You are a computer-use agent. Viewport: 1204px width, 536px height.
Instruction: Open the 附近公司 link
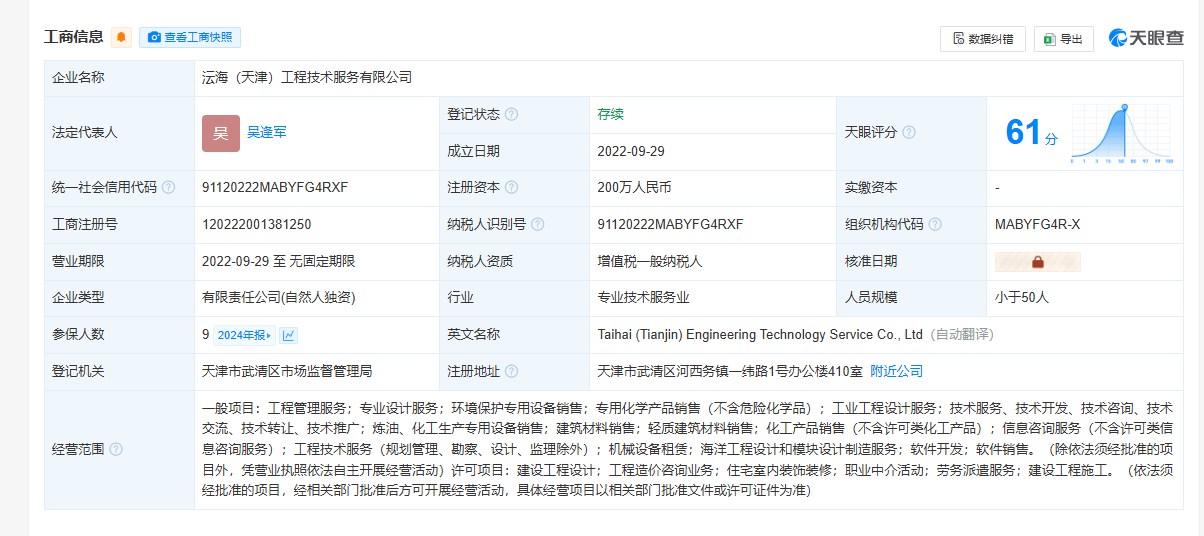click(x=896, y=371)
